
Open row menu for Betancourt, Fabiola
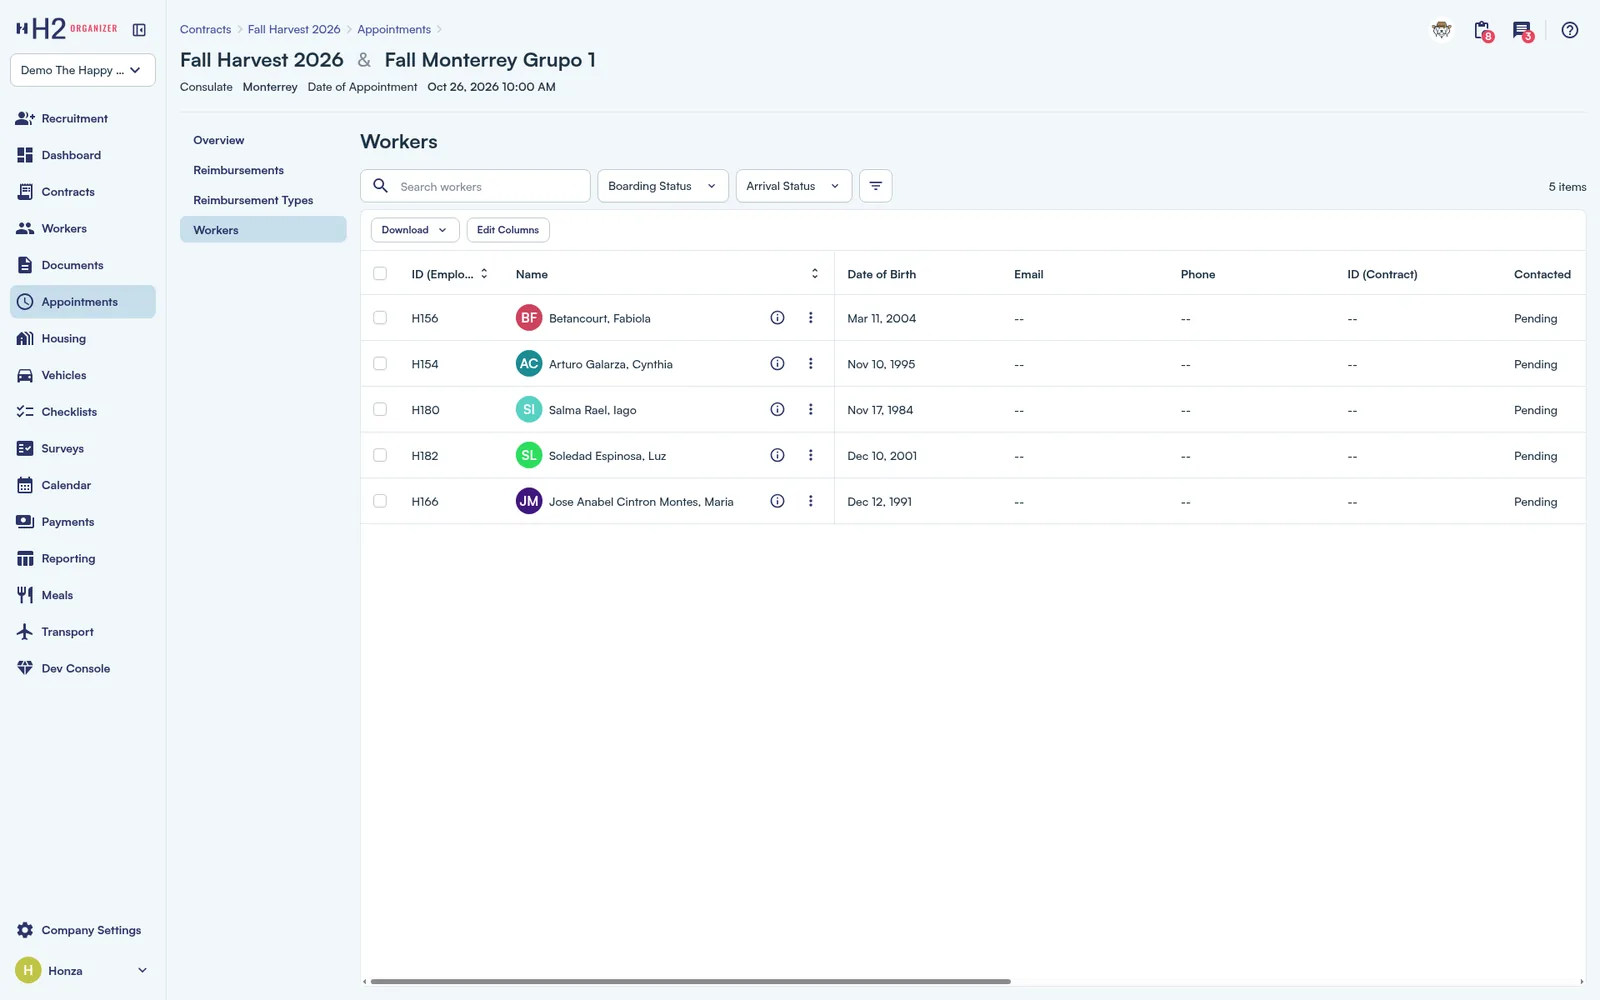810,318
